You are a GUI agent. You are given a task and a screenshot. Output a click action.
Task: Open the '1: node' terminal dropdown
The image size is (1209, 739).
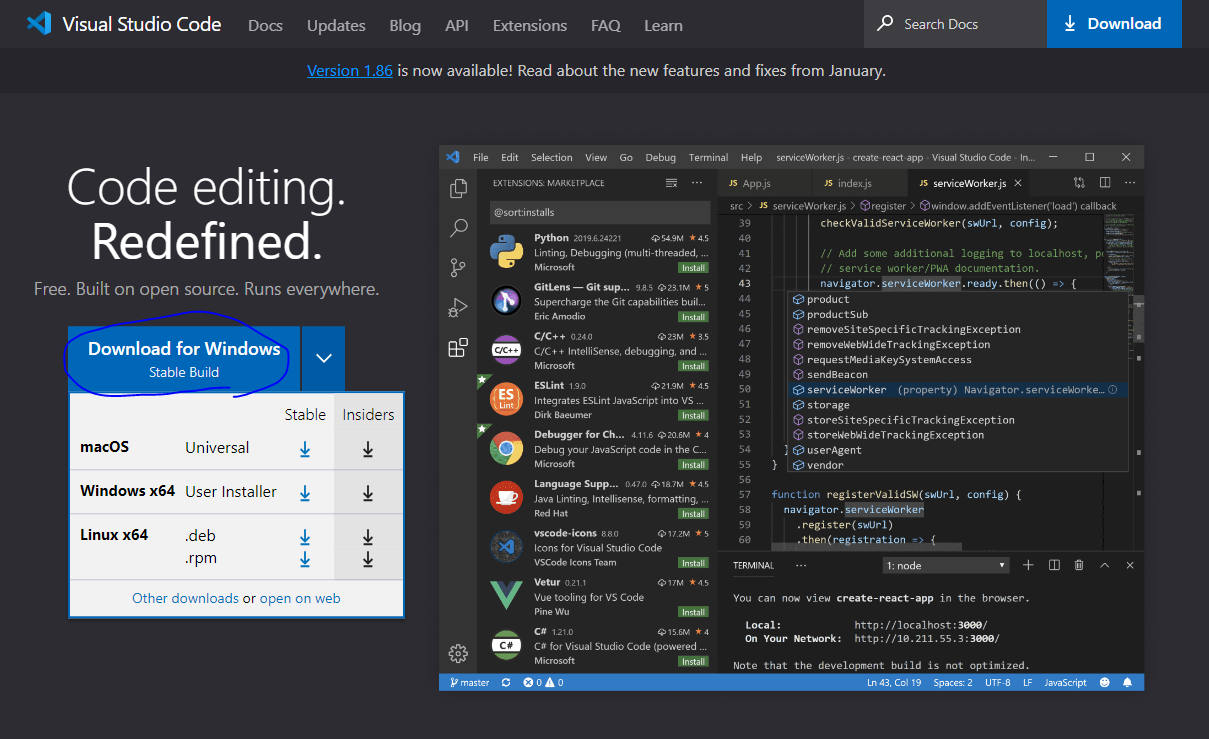947,565
